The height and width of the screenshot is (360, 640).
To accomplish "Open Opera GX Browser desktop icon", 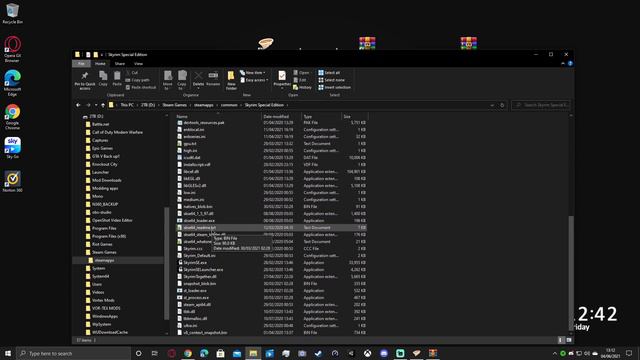I will tap(12, 49).
